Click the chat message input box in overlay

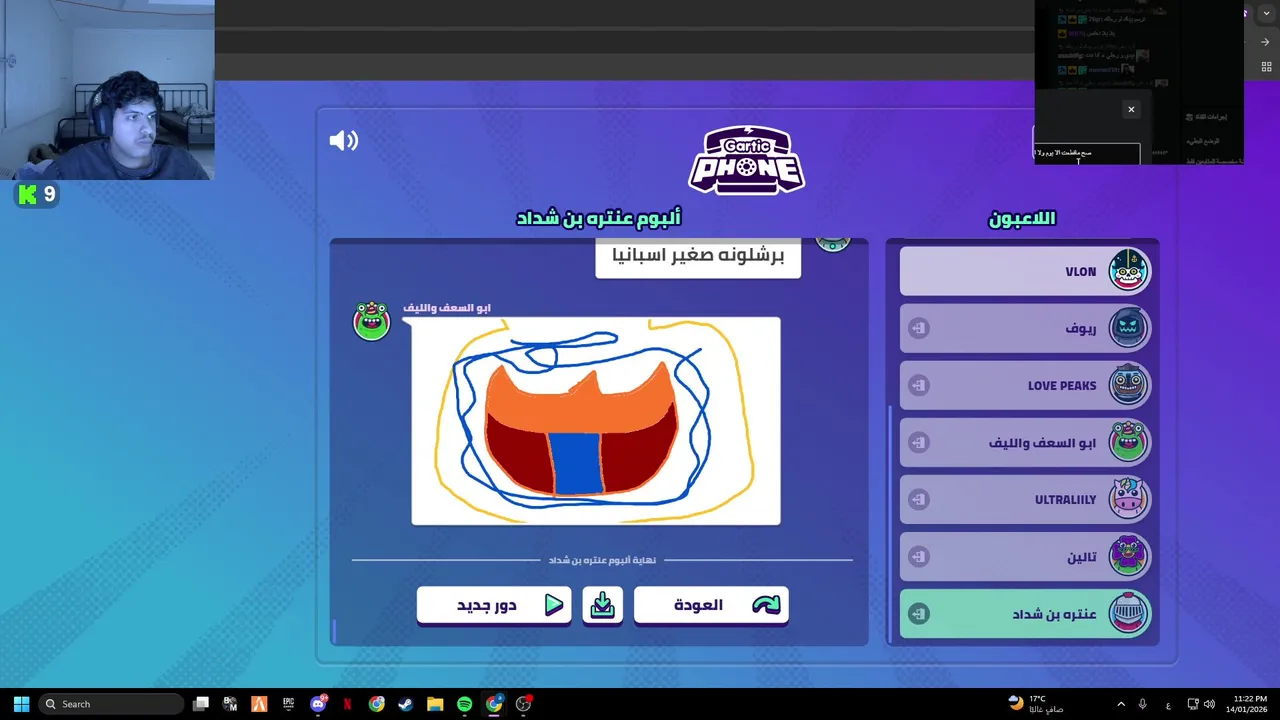pyautogui.click(x=1087, y=153)
